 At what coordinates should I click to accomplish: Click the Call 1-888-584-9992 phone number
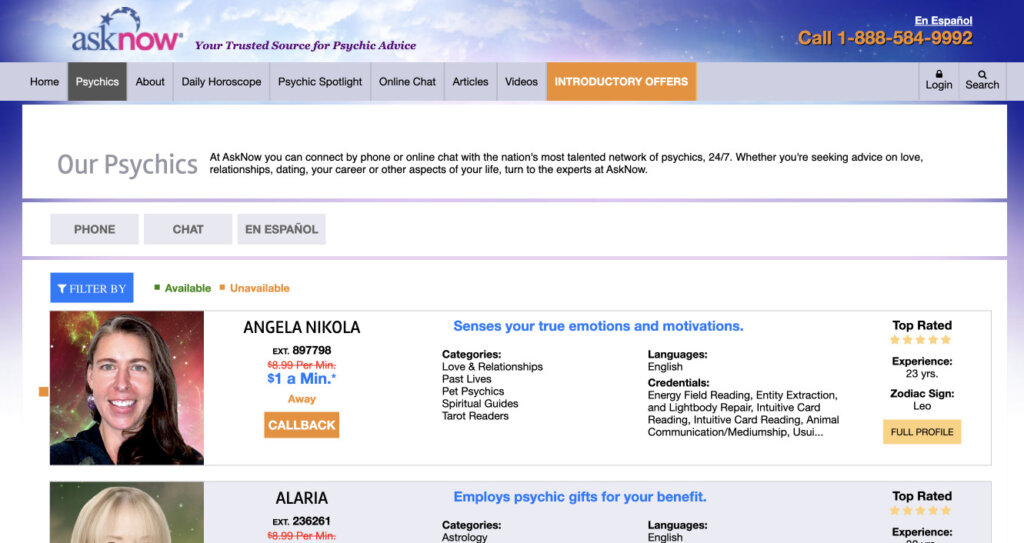pos(885,38)
